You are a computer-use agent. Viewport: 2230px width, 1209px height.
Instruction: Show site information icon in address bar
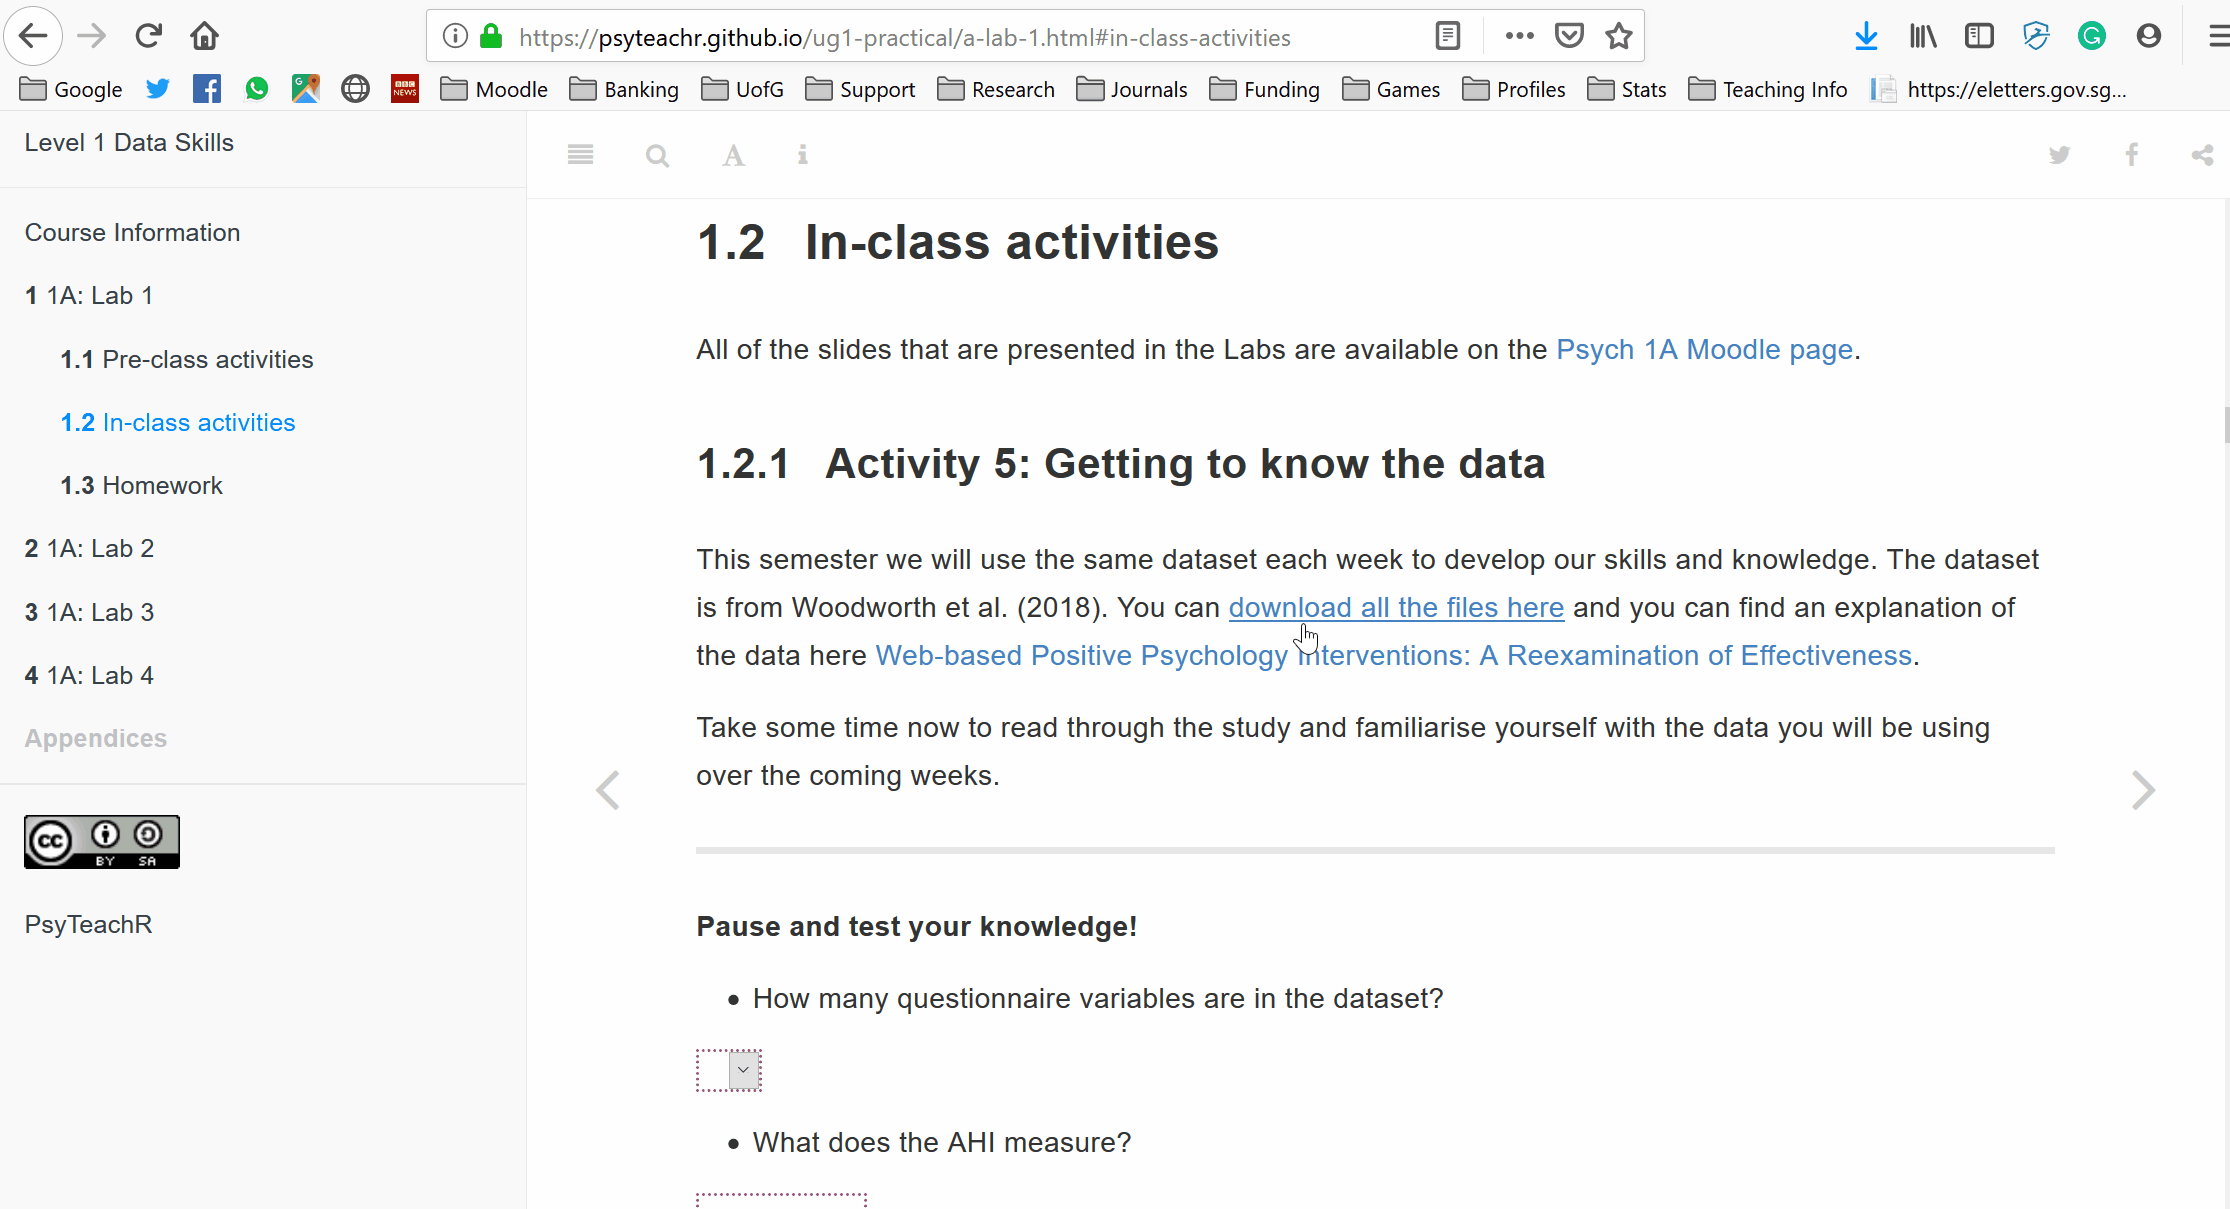455,37
